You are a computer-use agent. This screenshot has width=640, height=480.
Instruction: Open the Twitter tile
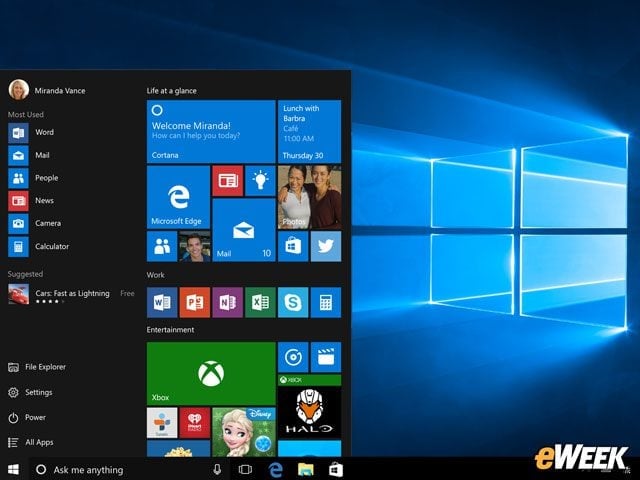tap(326, 246)
